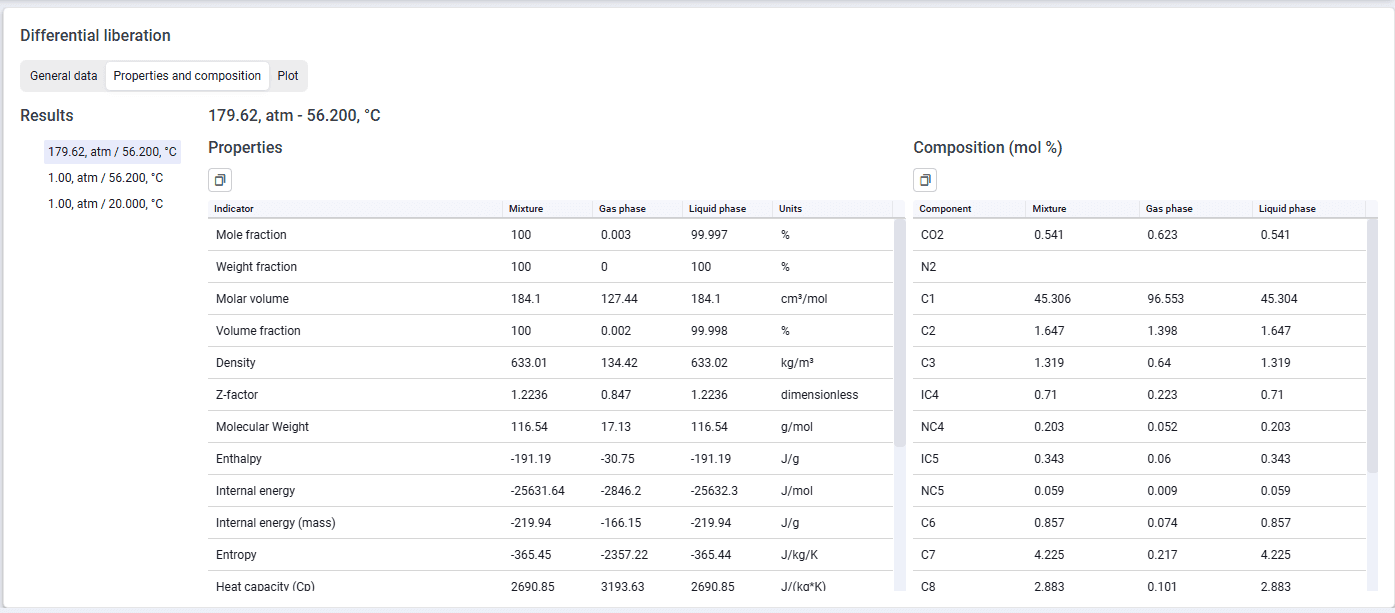
Task: Switch to the General data tab
Action: (64, 76)
